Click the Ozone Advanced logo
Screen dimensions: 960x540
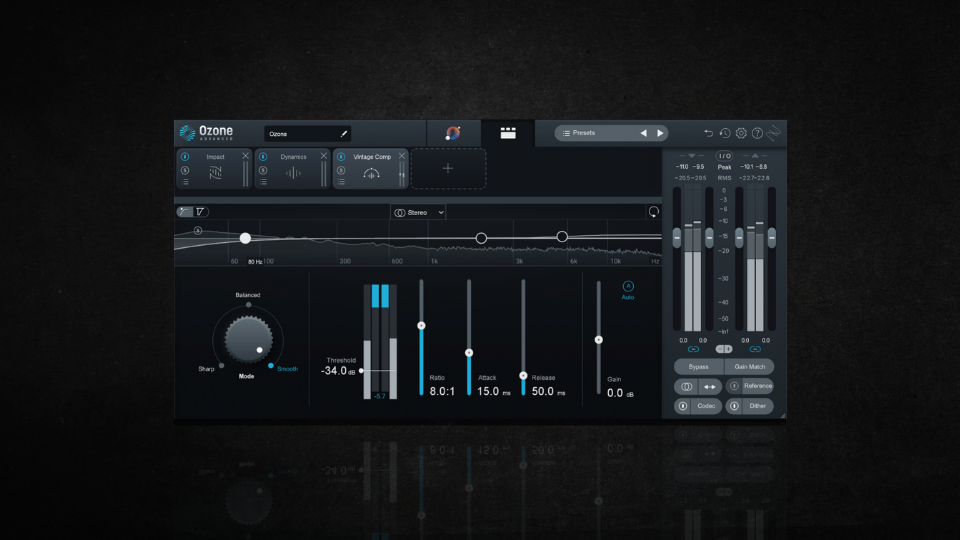[206, 132]
